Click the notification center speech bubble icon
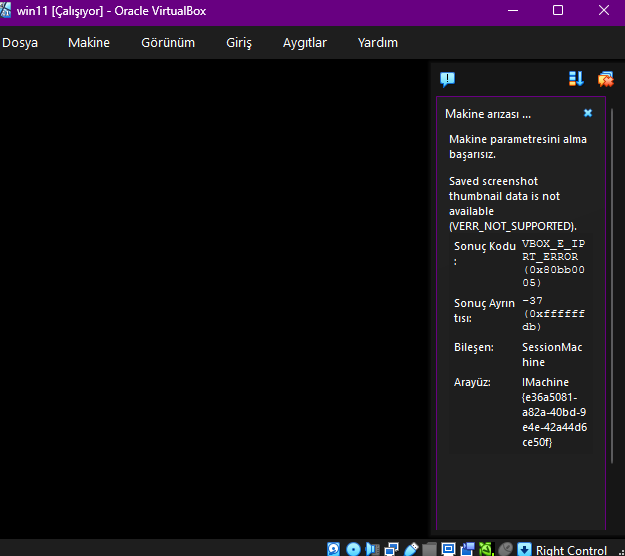 (x=447, y=79)
